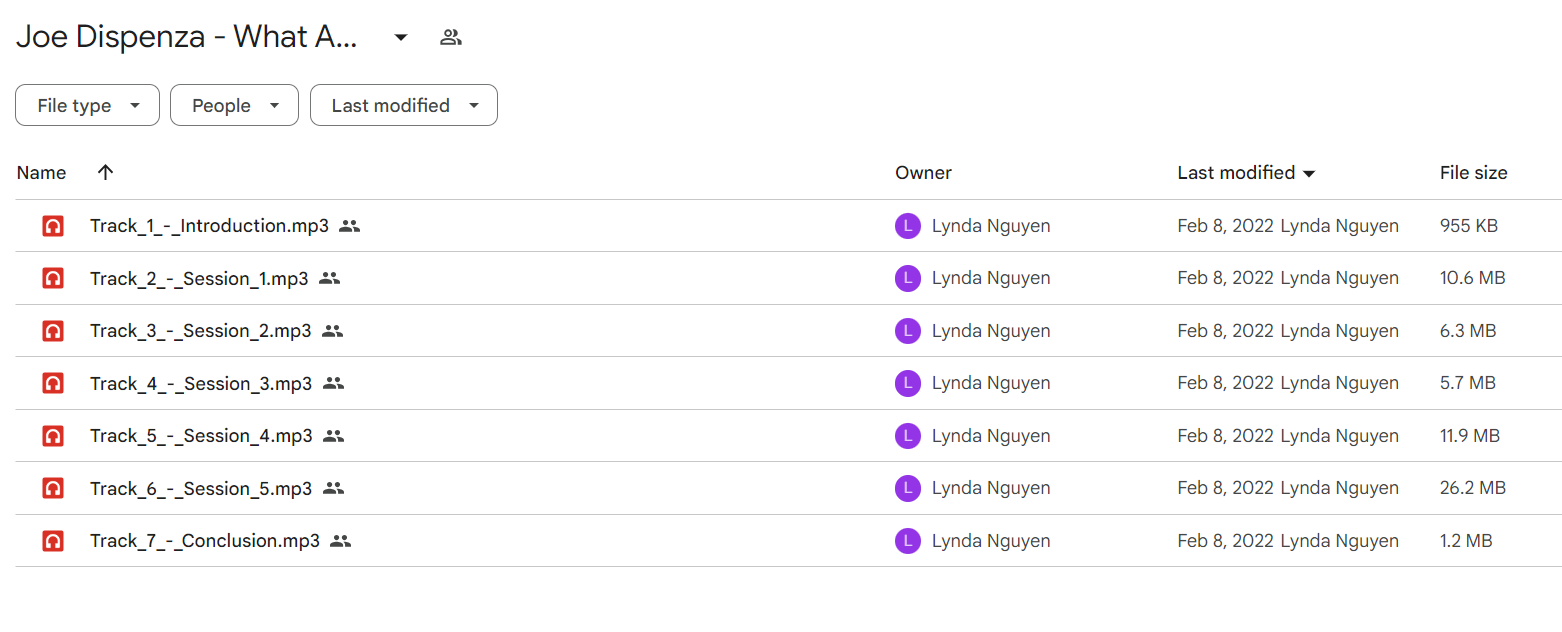Select the file Track_5_-_Session_4.mp3

tap(201, 436)
